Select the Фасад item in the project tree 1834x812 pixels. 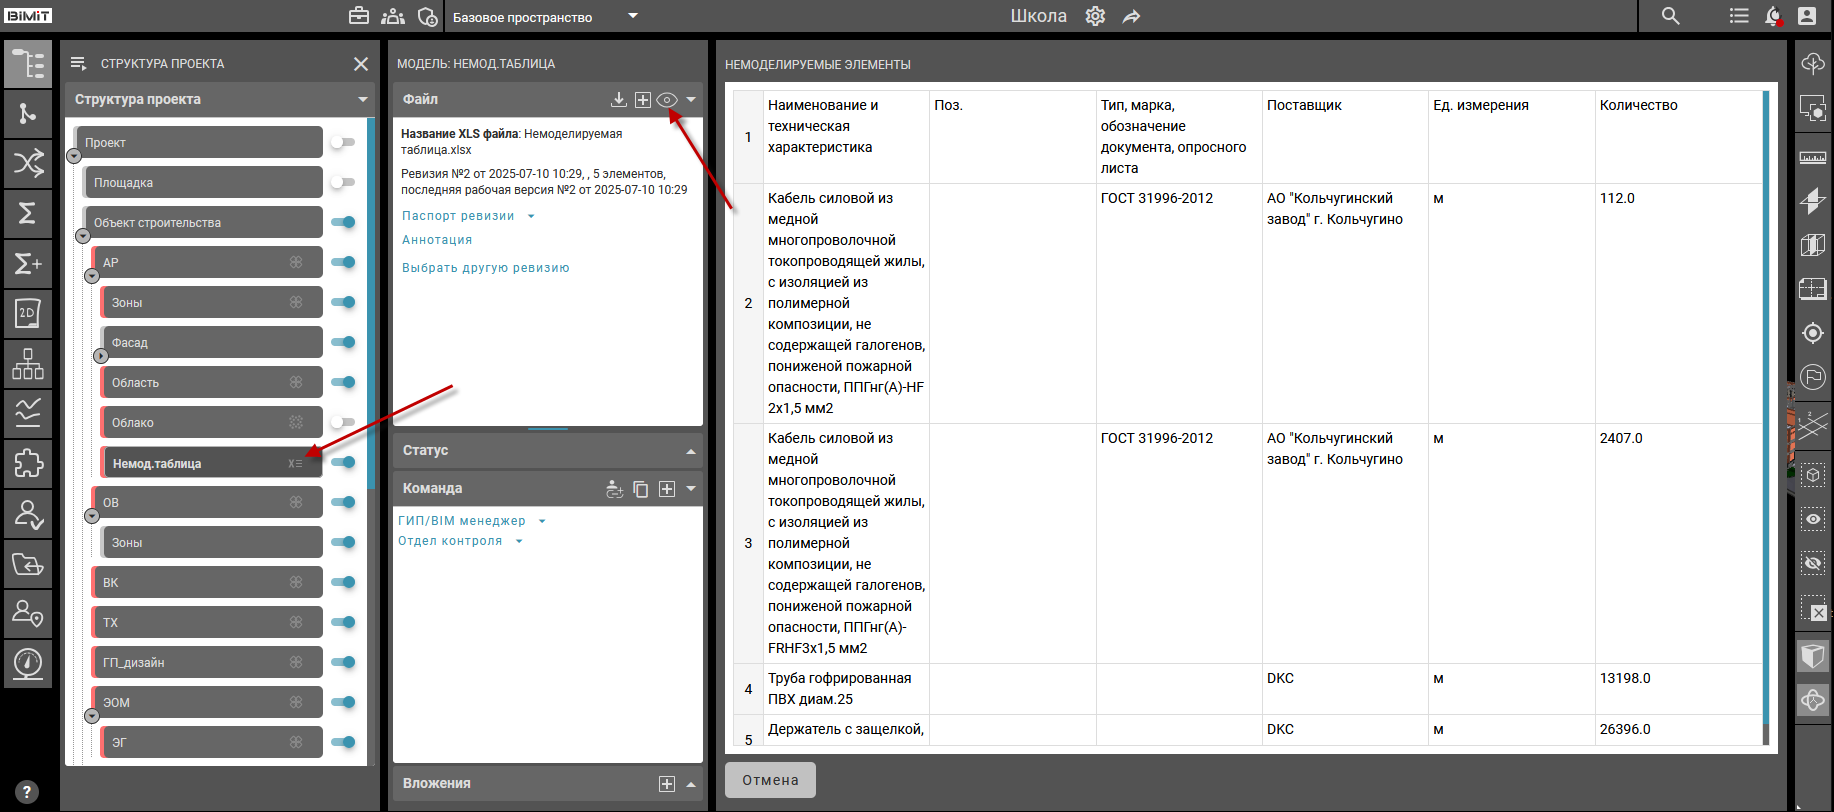point(210,342)
